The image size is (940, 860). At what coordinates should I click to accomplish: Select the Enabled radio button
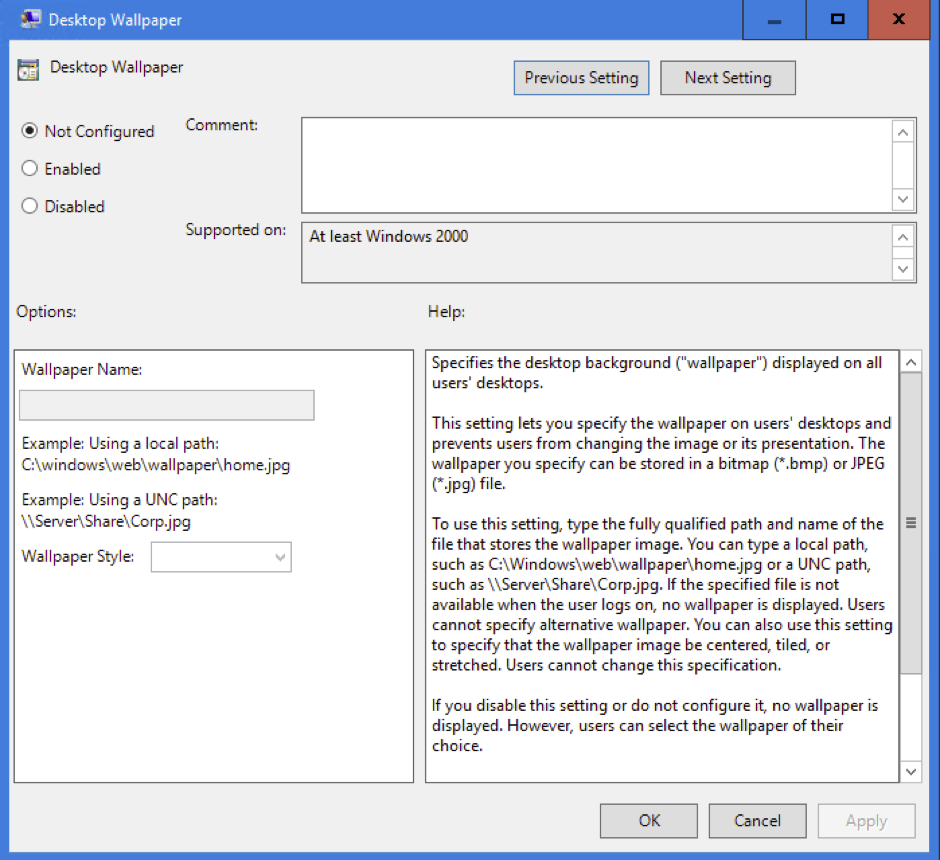[30, 169]
